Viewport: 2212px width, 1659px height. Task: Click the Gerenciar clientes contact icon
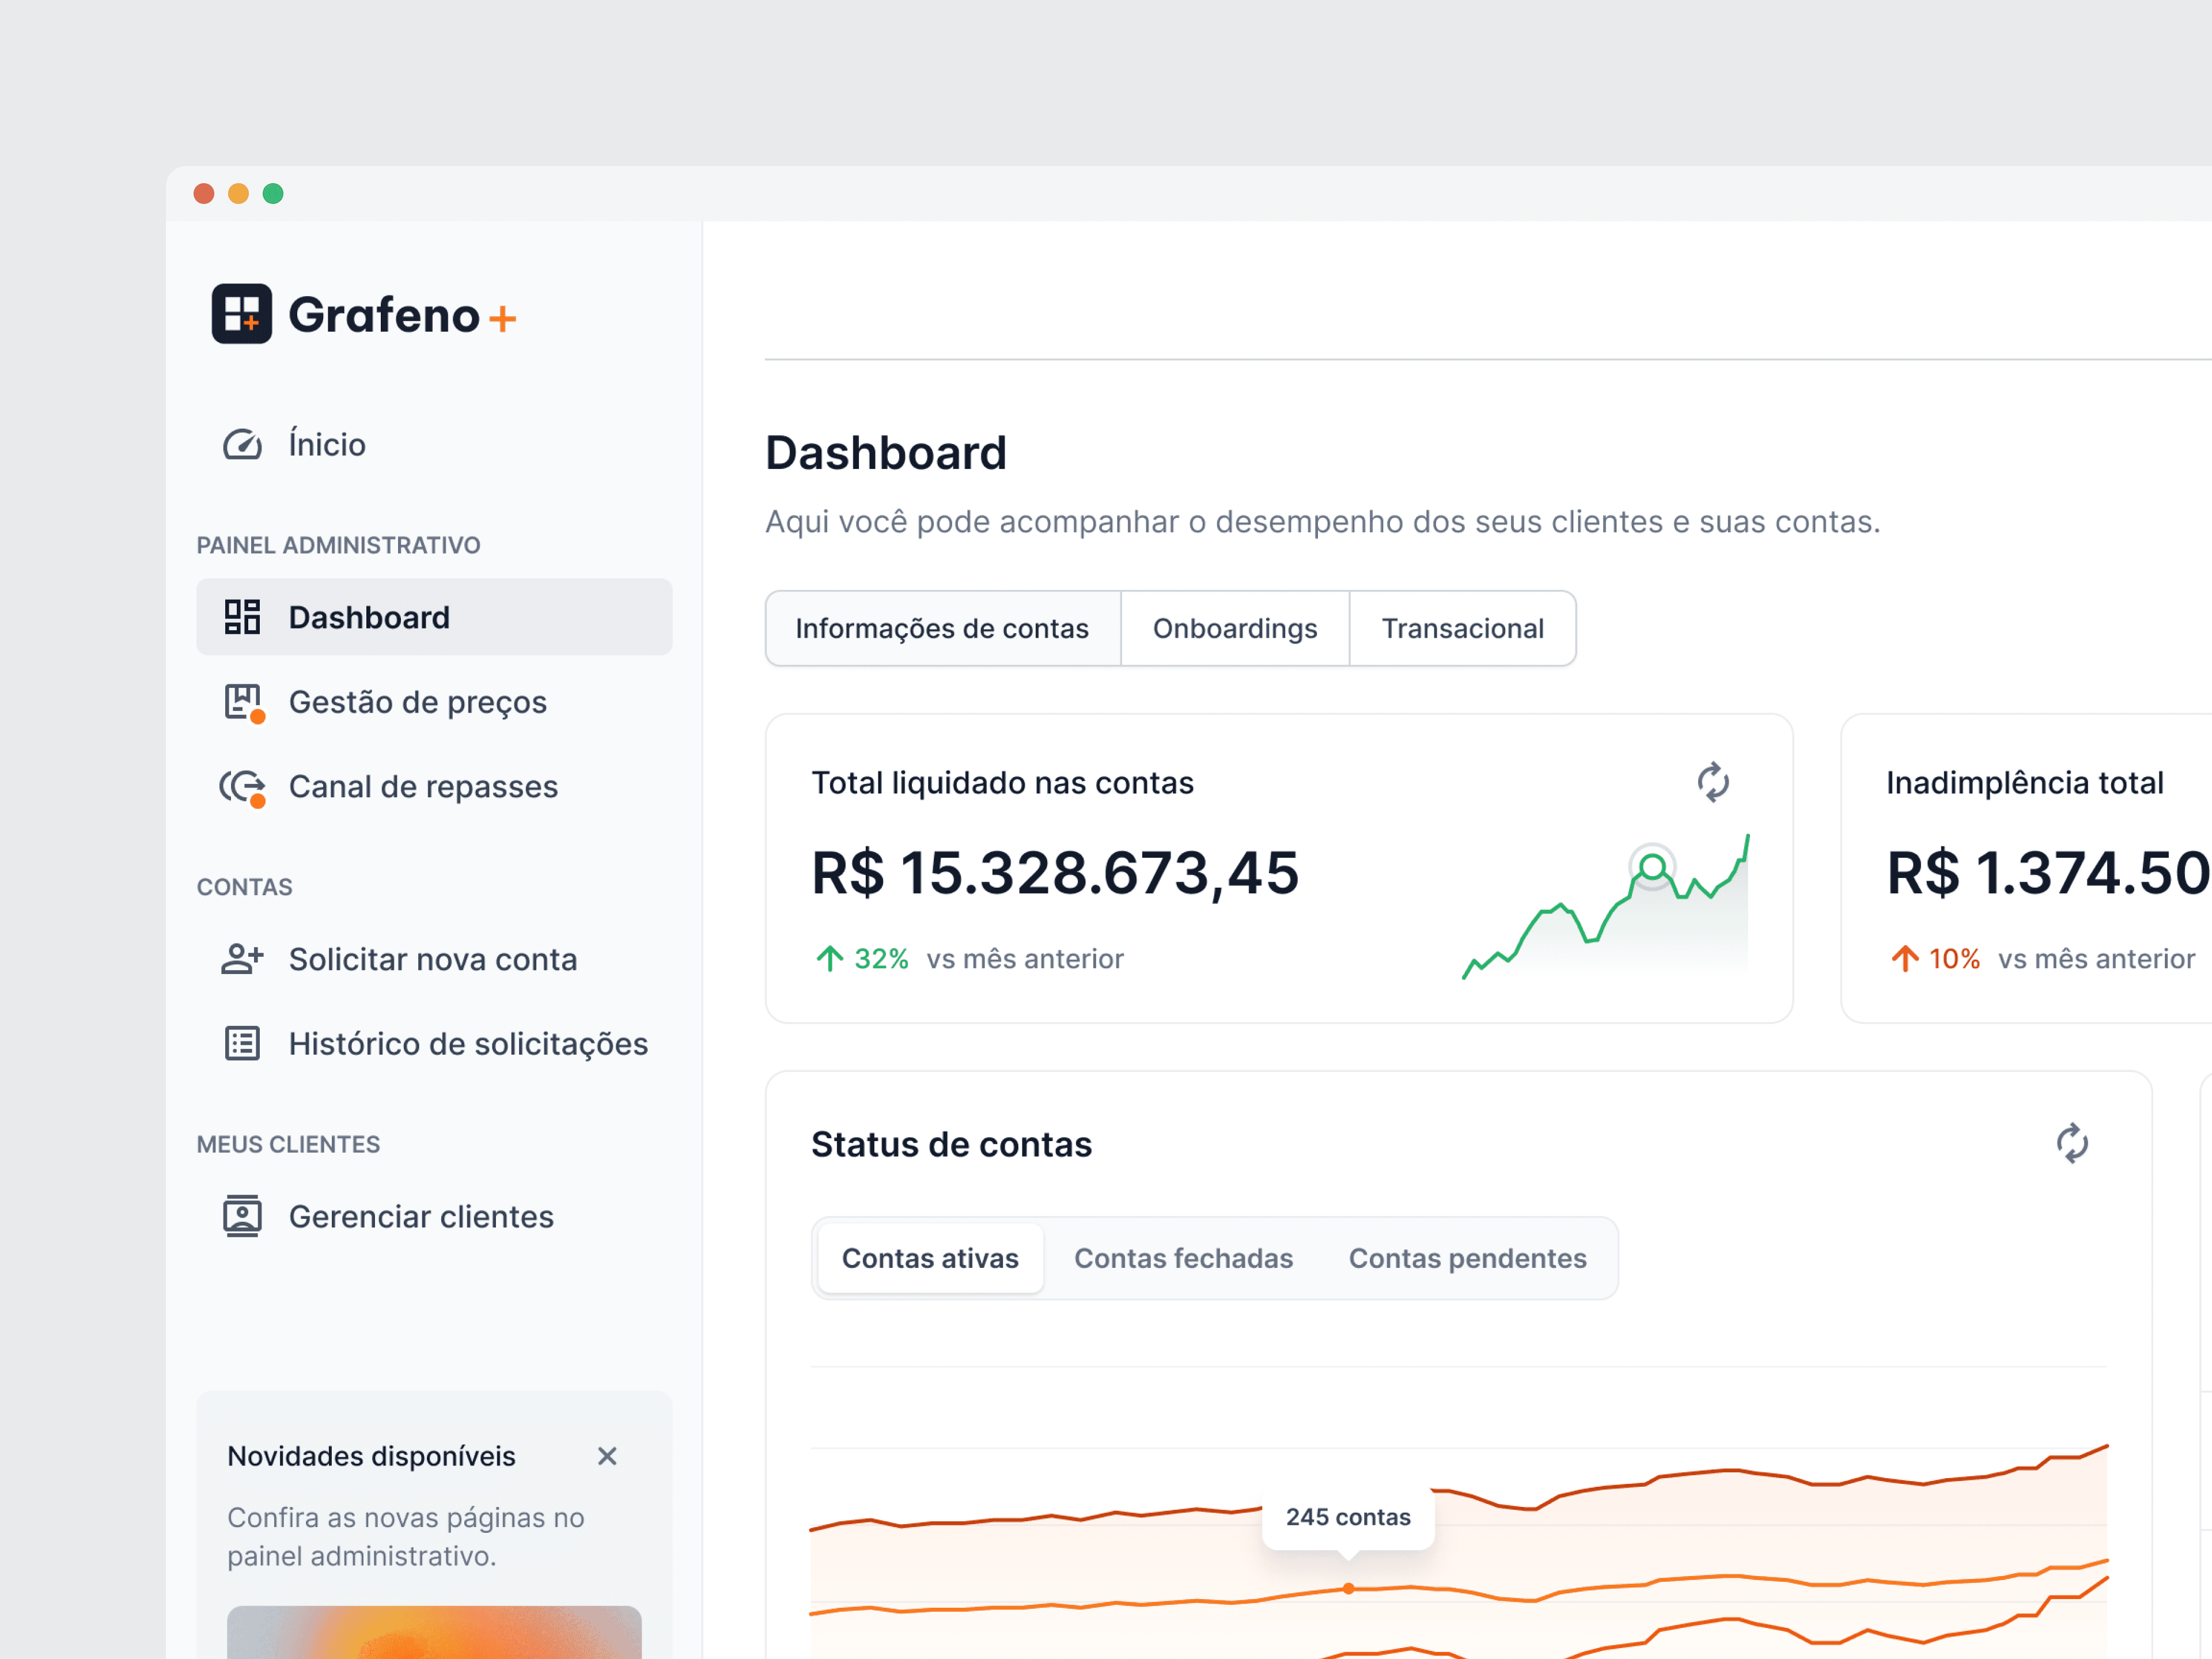[242, 1216]
